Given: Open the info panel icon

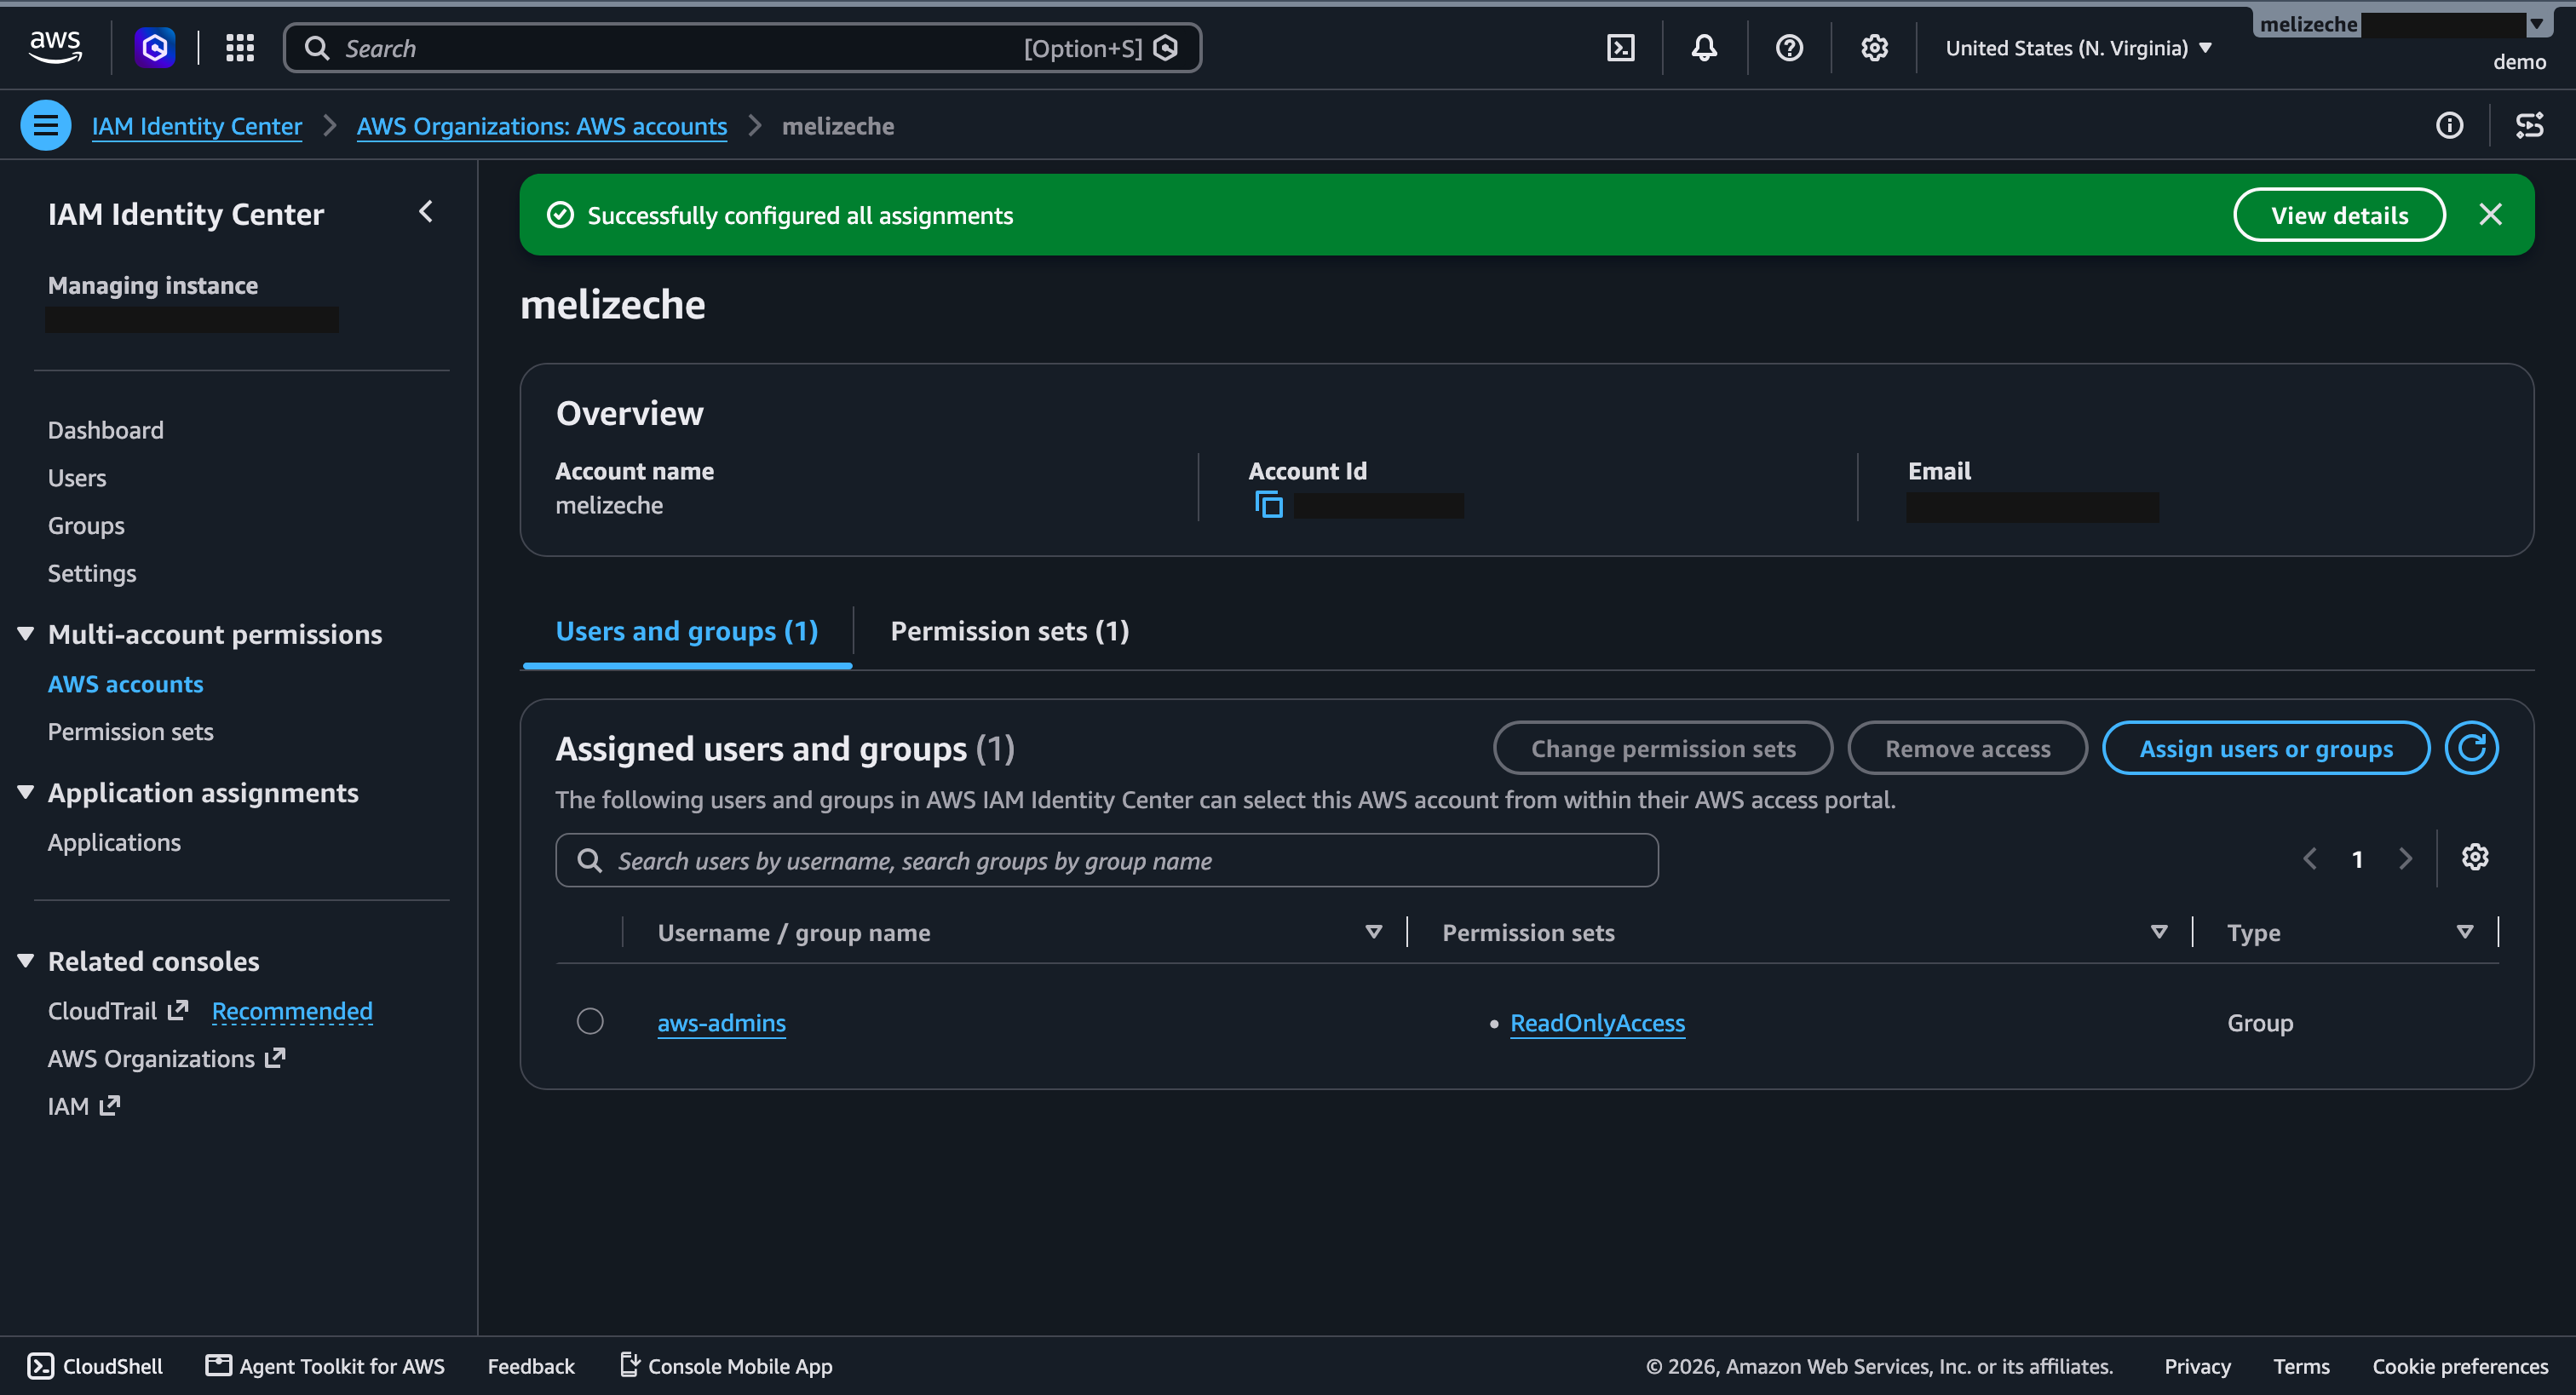Looking at the screenshot, I should coord(2449,125).
